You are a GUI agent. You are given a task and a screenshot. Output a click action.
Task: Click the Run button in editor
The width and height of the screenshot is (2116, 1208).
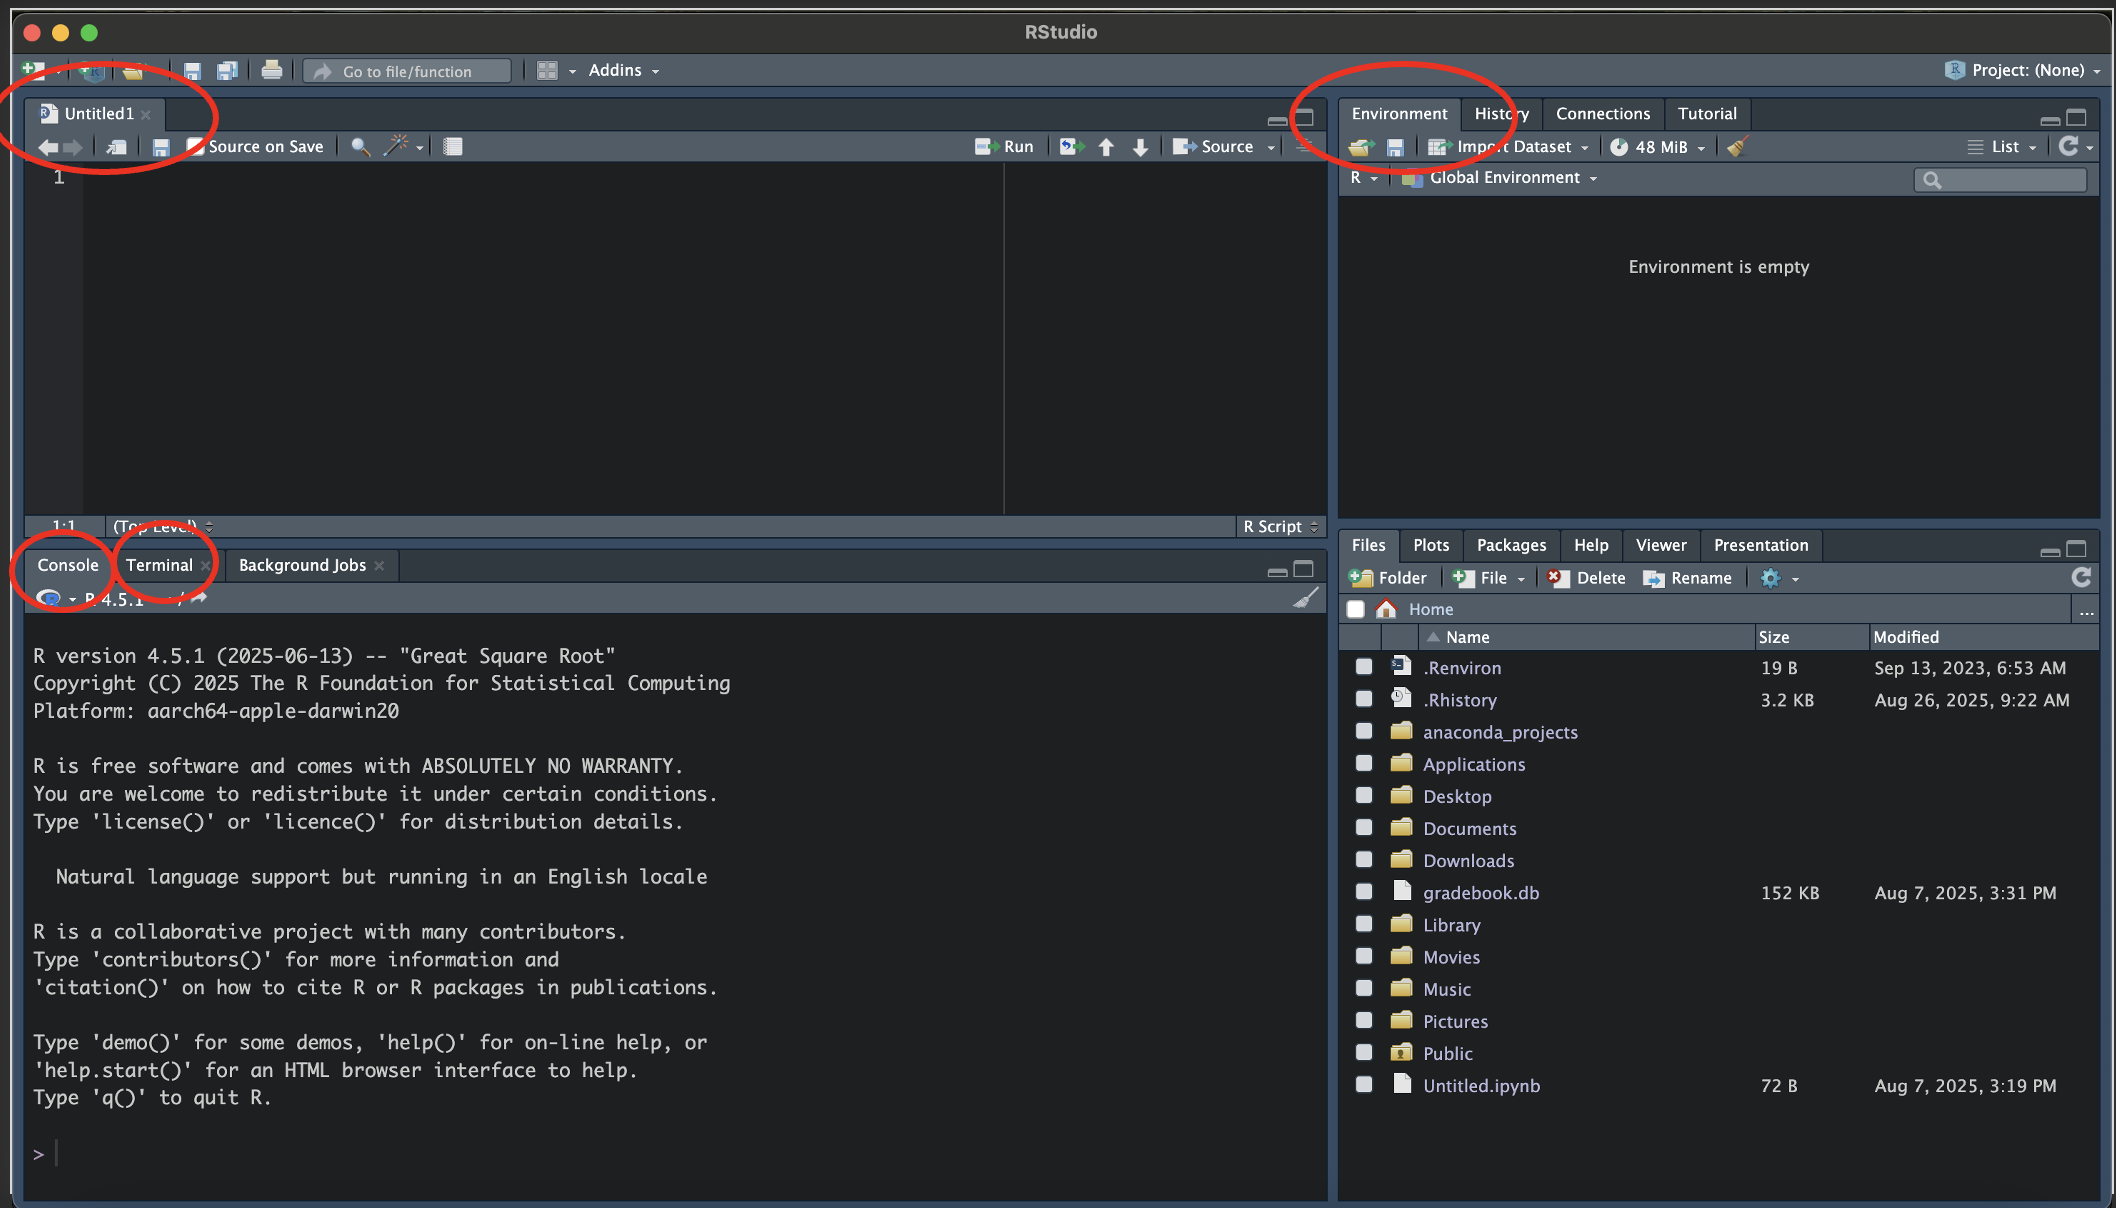pos(1005,146)
